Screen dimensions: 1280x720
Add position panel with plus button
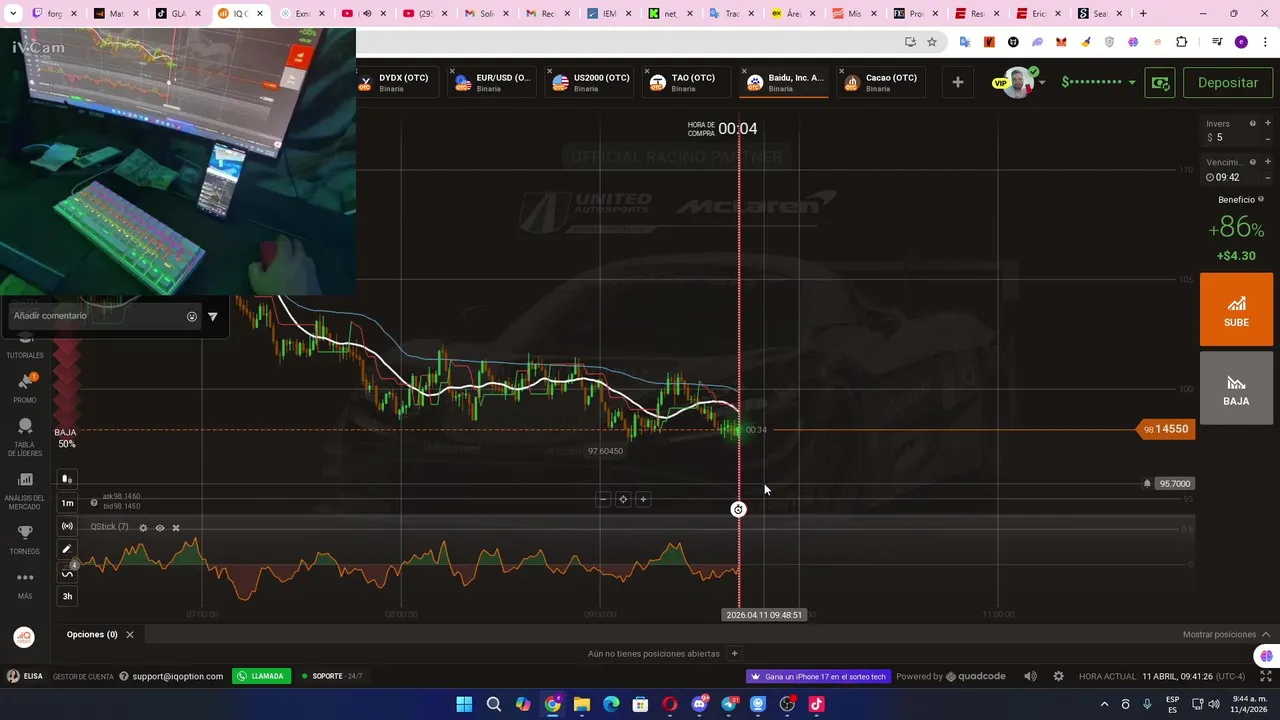pyautogui.click(x=734, y=654)
